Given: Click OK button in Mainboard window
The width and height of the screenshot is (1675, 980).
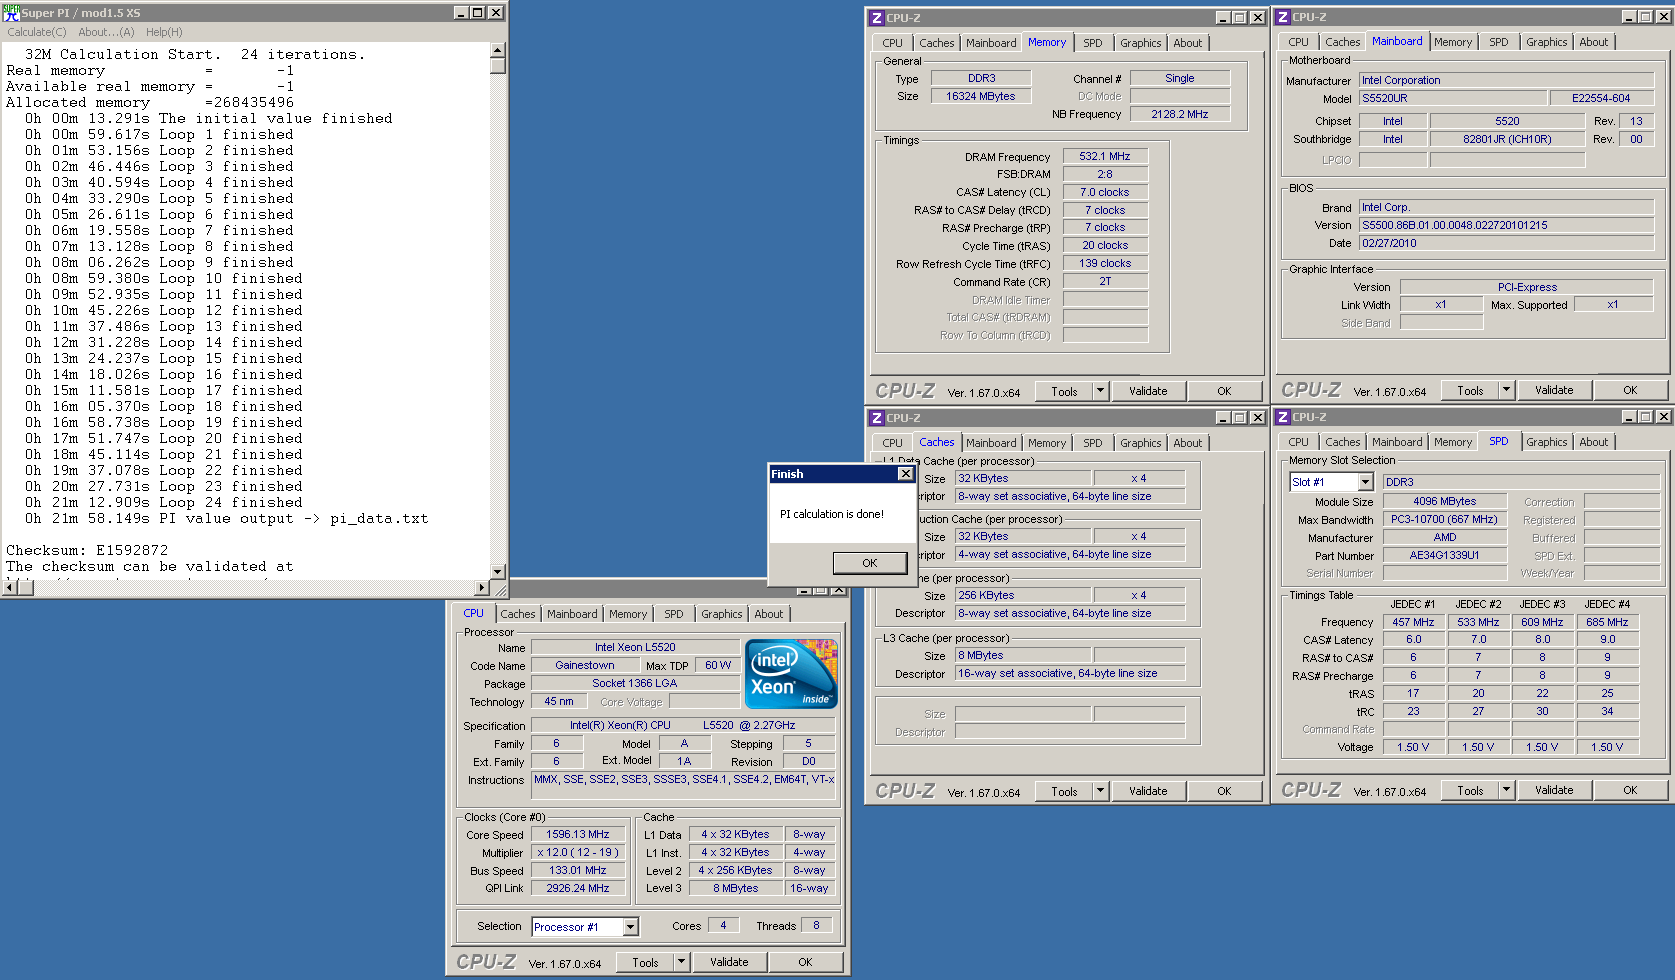Looking at the screenshot, I should coord(1630,390).
